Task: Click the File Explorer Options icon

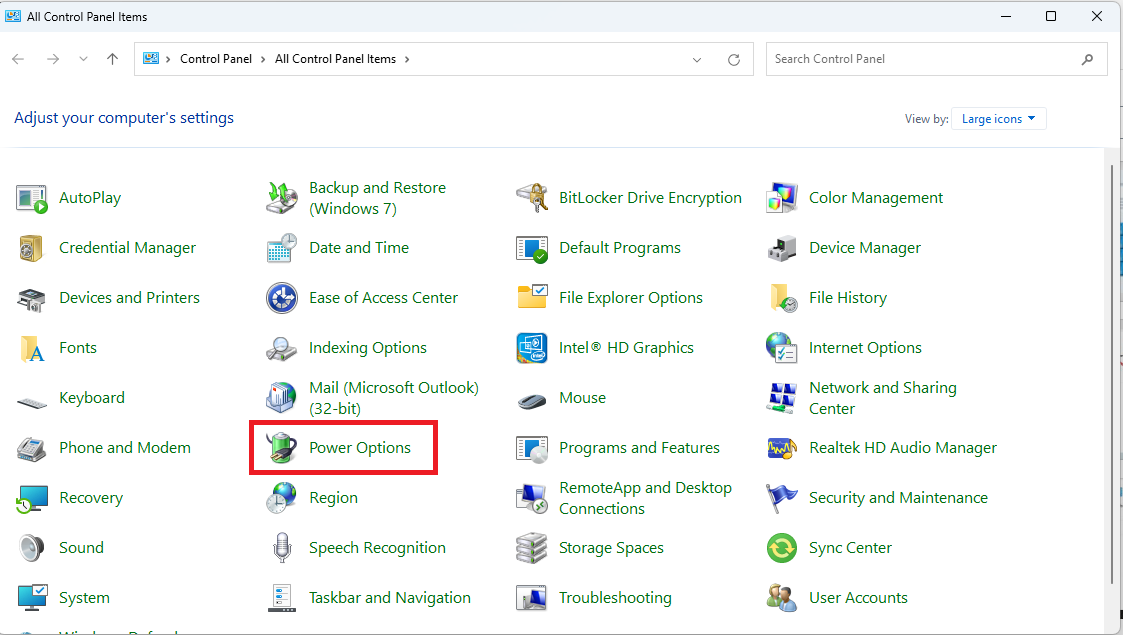Action: coord(531,297)
